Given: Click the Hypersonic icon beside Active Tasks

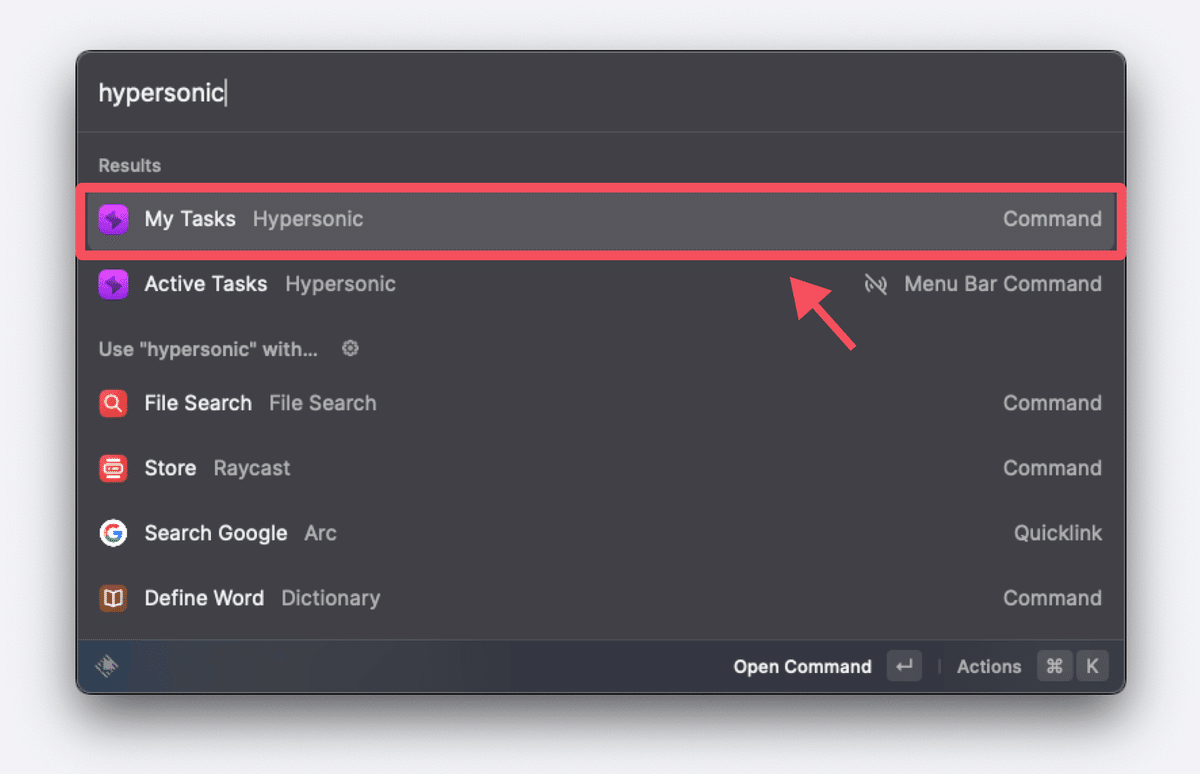Looking at the screenshot, I should pos(113,284).
